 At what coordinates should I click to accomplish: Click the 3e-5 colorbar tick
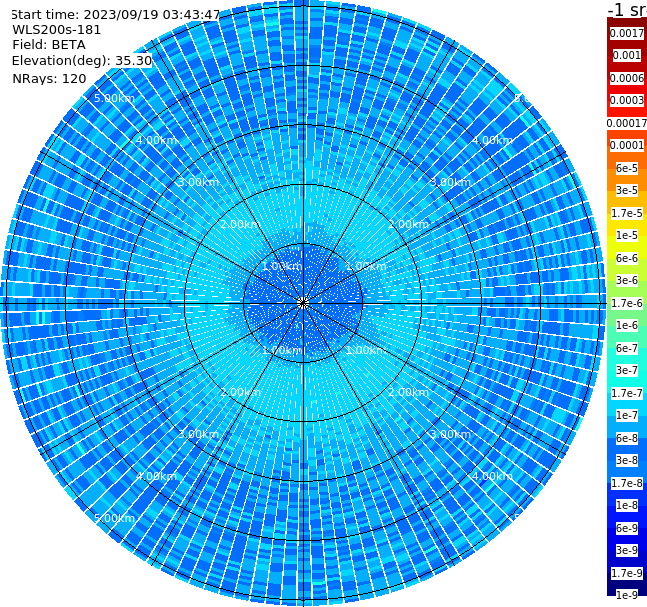click(x=627, y=190)
